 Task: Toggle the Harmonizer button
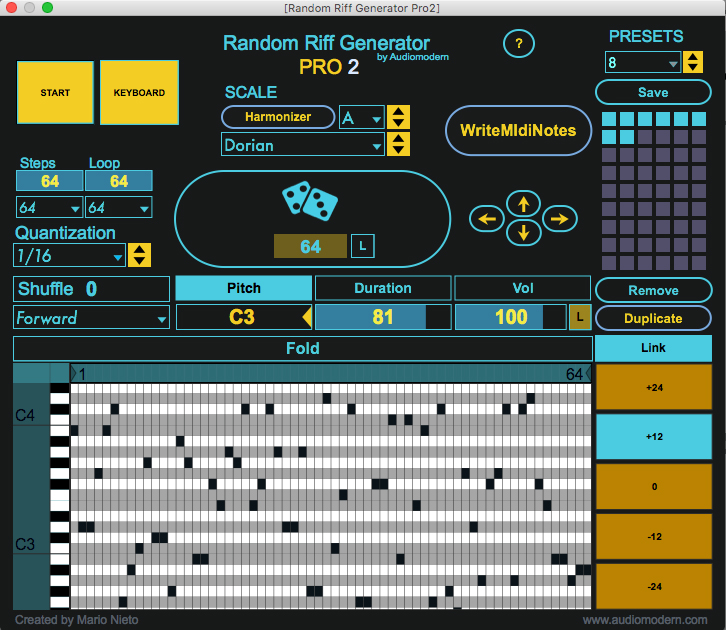click(278, 117)
